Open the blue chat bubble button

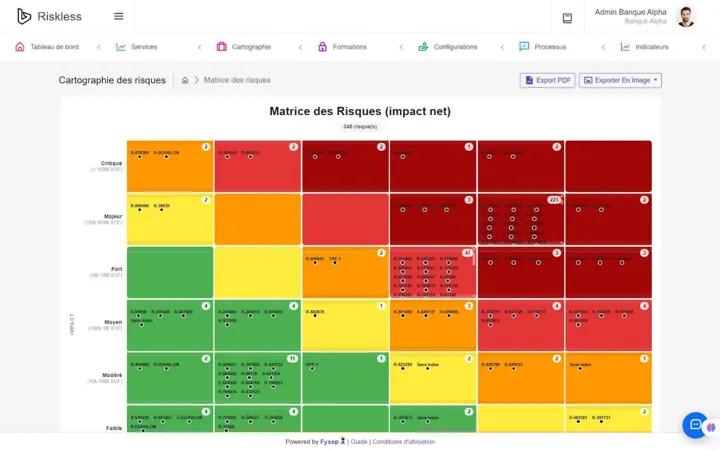coord(695,425)
